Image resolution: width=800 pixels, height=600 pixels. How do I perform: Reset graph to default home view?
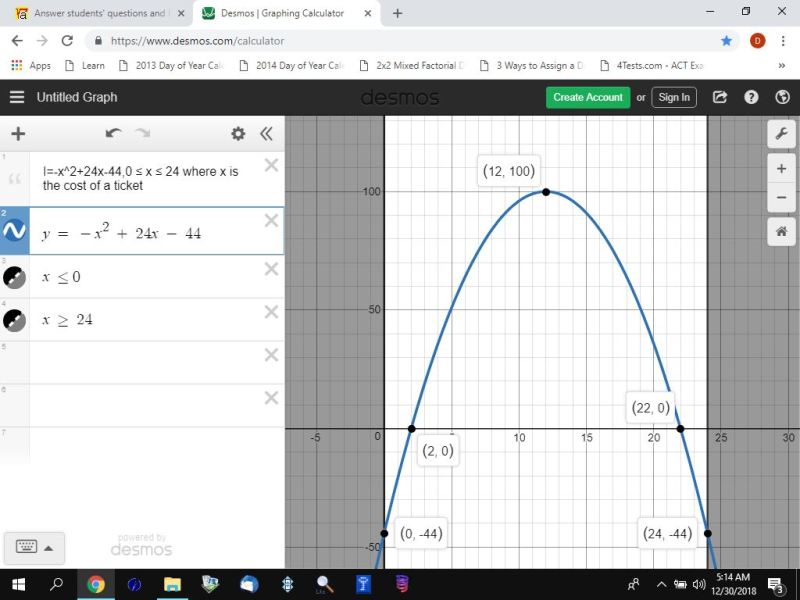coord(781,232)
